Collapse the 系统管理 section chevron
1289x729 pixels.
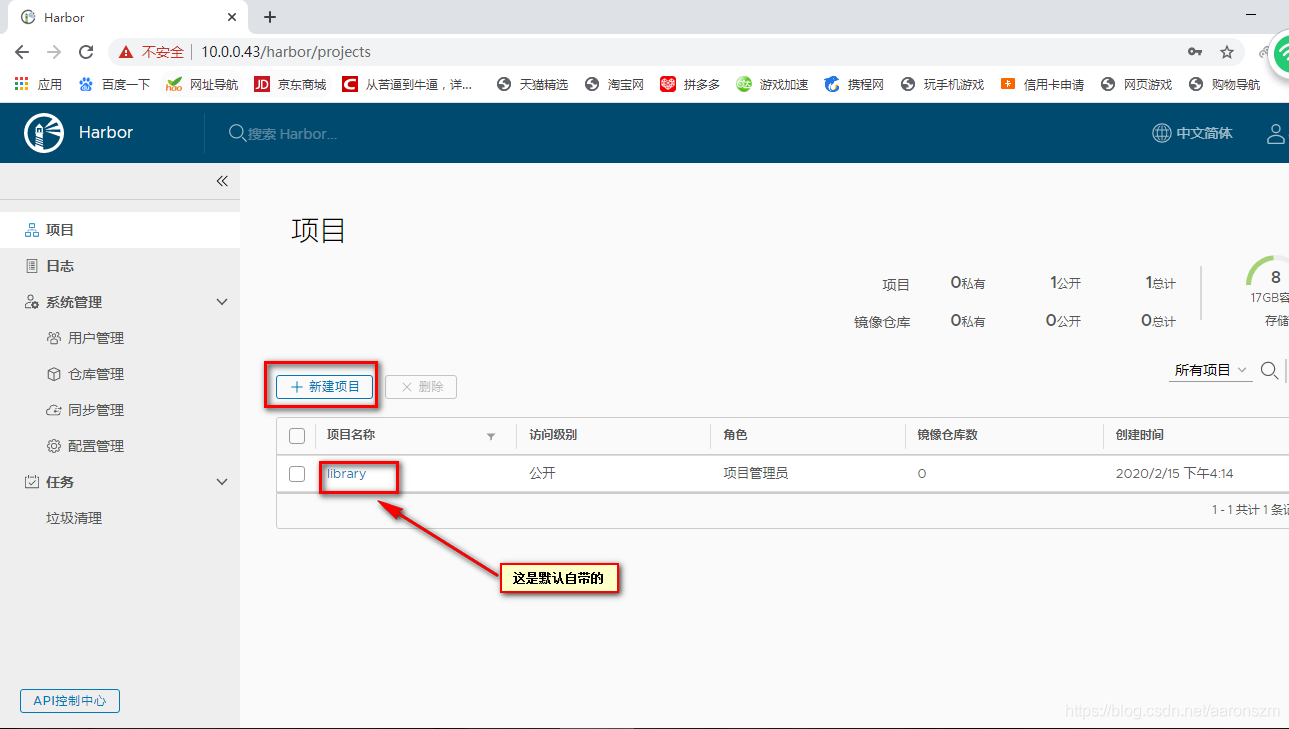[222, 302]
